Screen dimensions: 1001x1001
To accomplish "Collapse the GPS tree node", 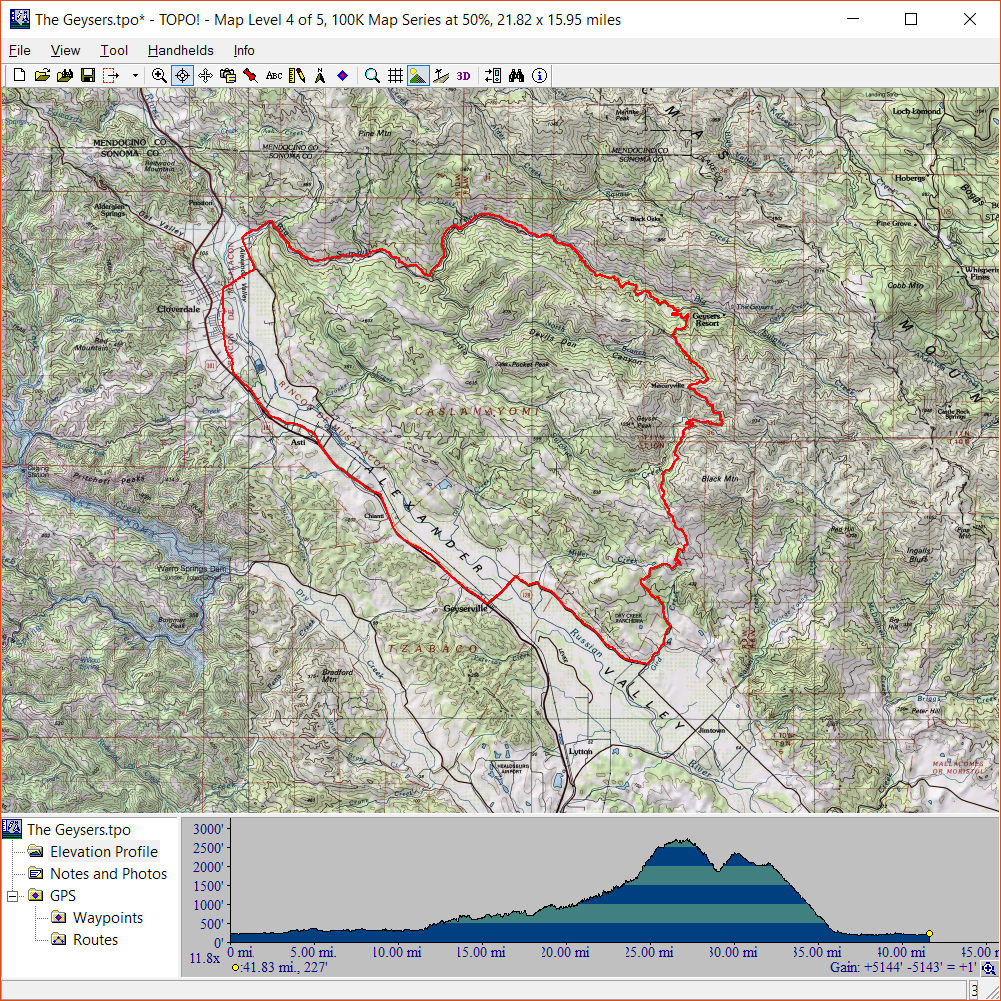I will click(x=14, y=896).
